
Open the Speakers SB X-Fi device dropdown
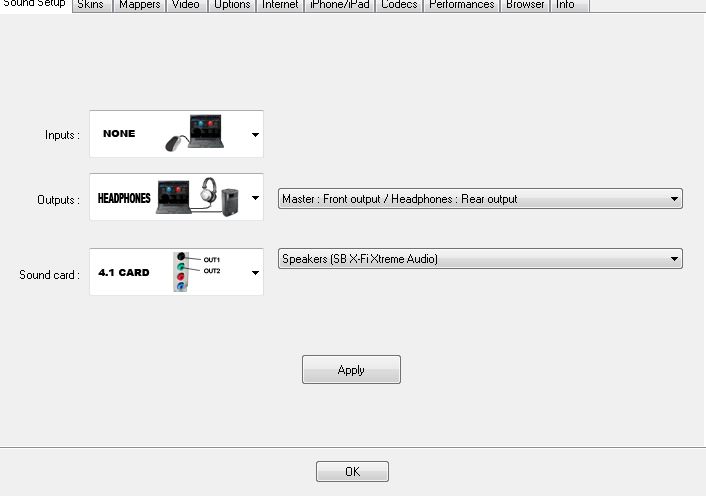point(480,258)
